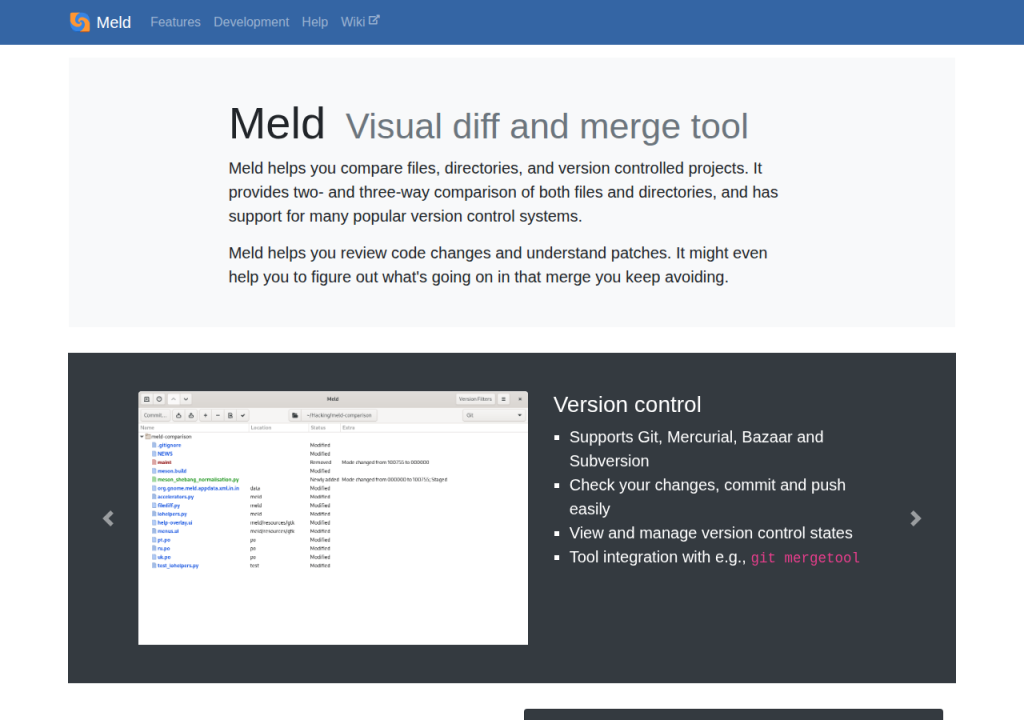The height and width of the screenshot is (720, 1024).
Task: Click the Meld logo icon in navbar
Action: pyautogui.click(x=80, y=22)
